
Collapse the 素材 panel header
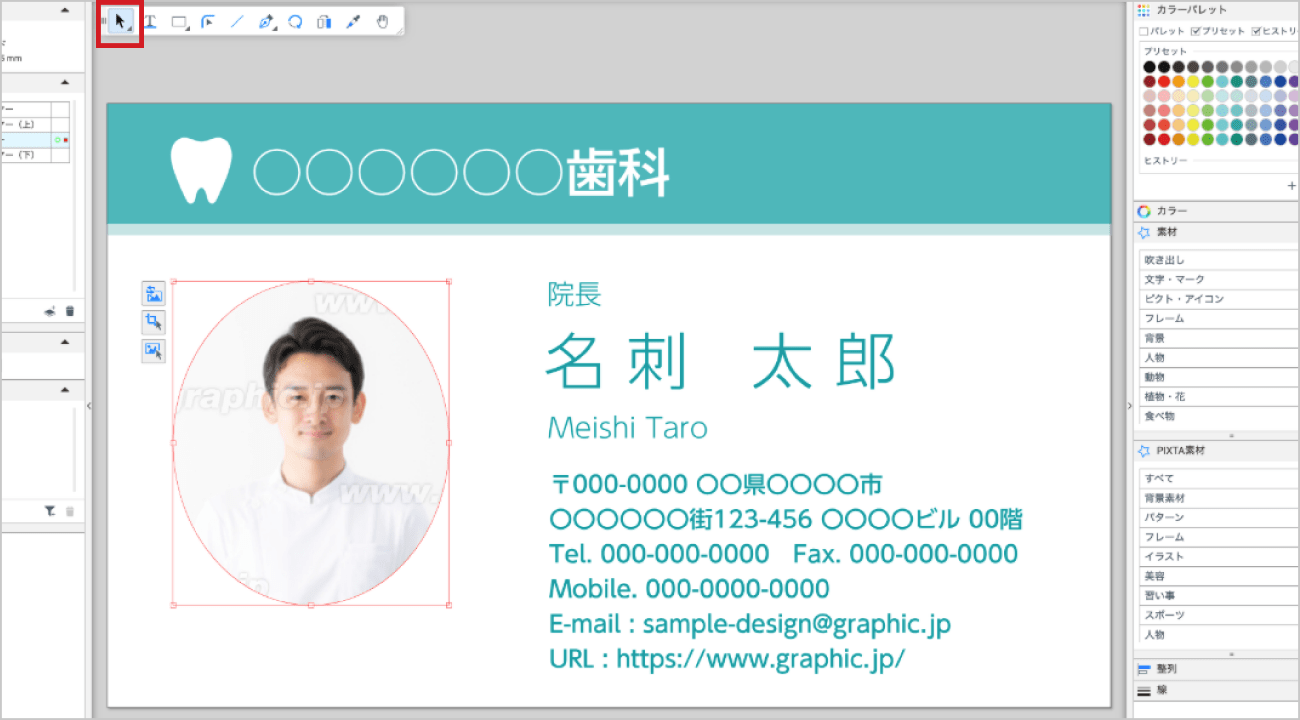(x=1217, y=232)
